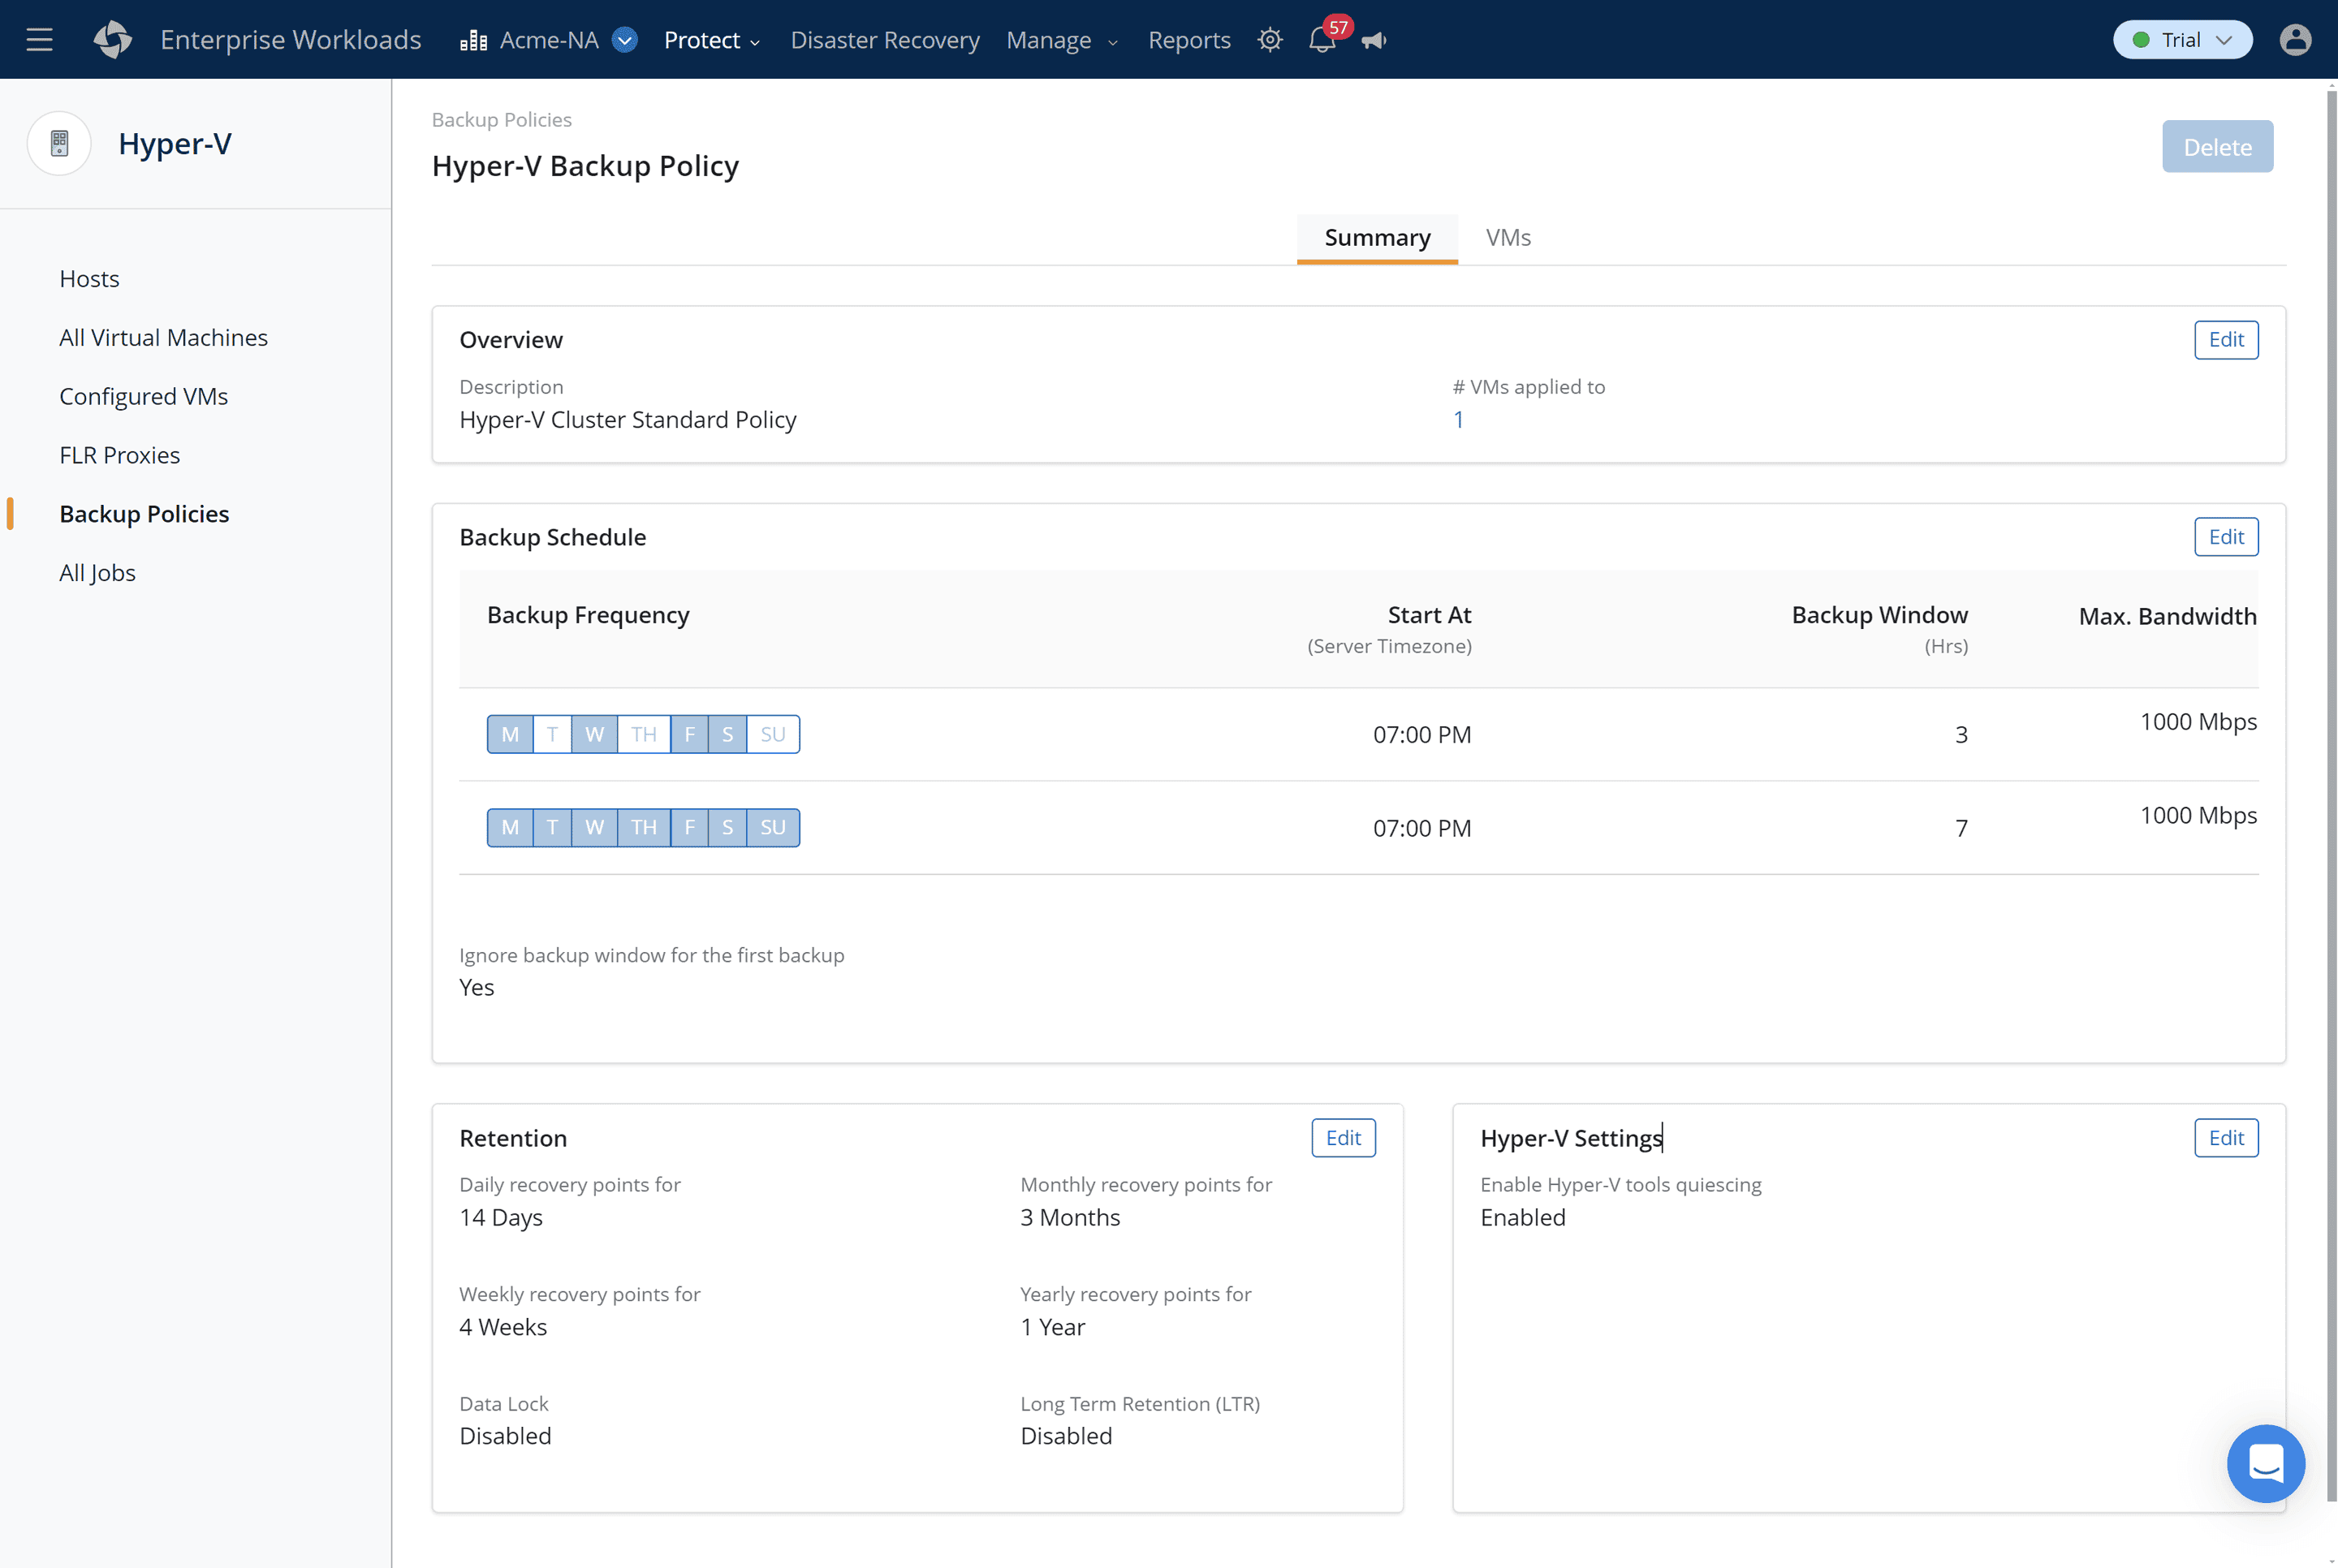Open the Reports page
The width and height of the screenshot is (2338, 1568).
[x=1189, y=40]
